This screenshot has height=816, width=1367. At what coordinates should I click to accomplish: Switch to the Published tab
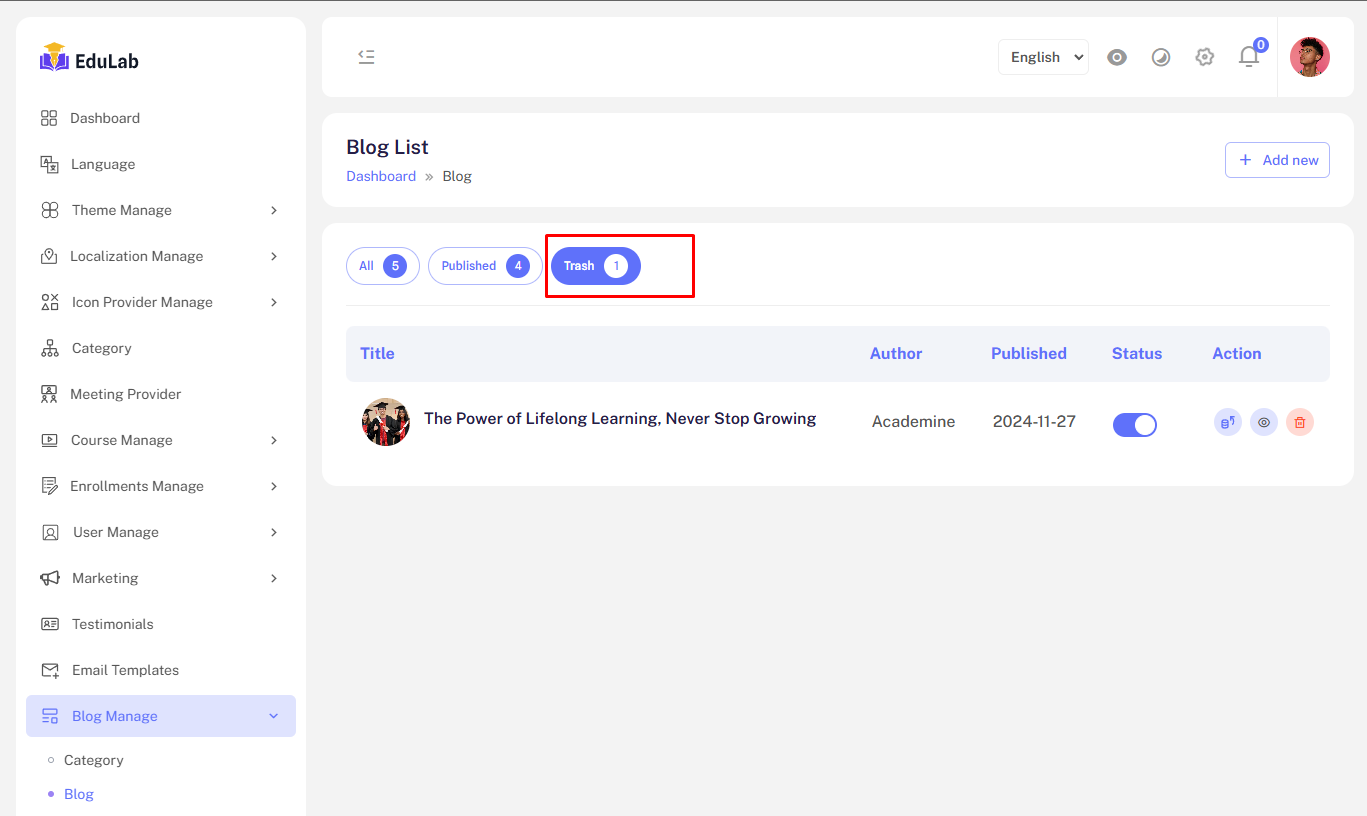click(484, 266)
